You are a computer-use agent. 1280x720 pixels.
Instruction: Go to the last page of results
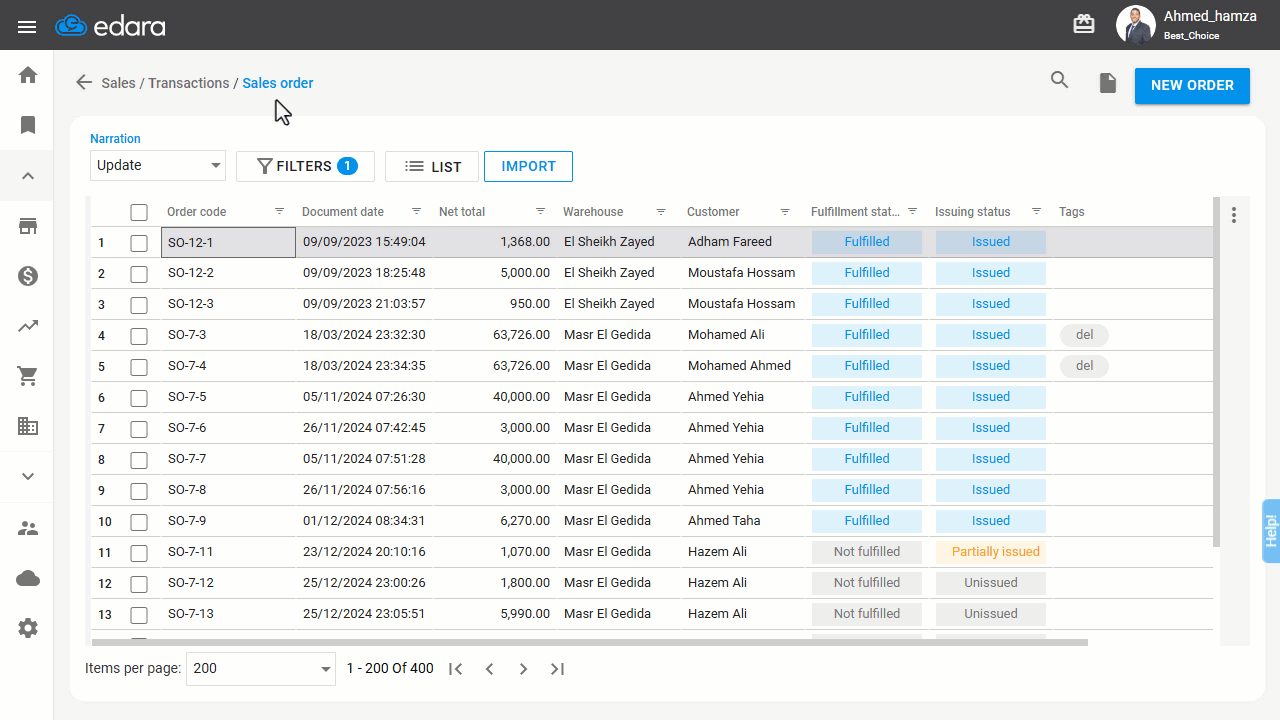[x=558, y=669]
